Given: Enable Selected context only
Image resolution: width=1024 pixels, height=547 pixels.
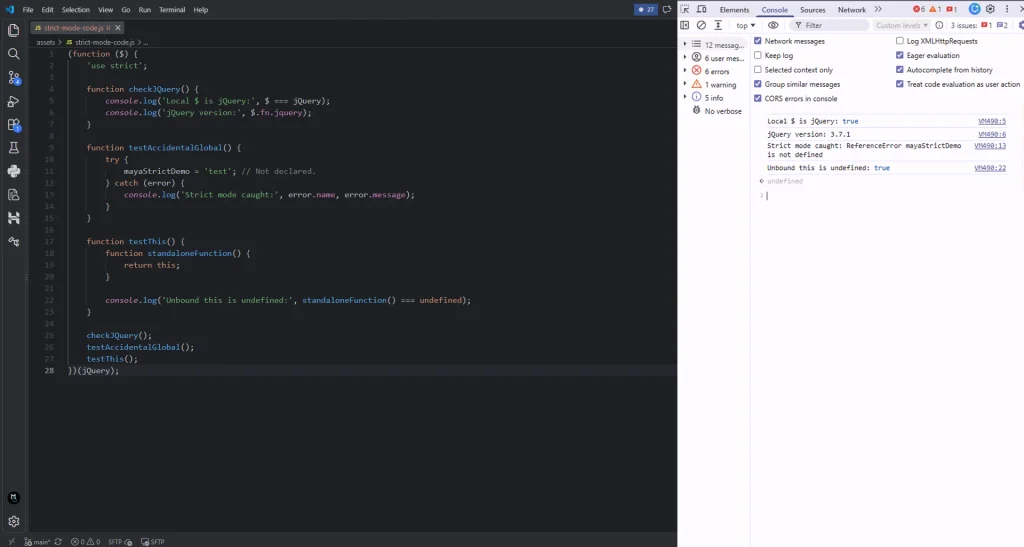Looking at the screenshot, I should [758, 69].
